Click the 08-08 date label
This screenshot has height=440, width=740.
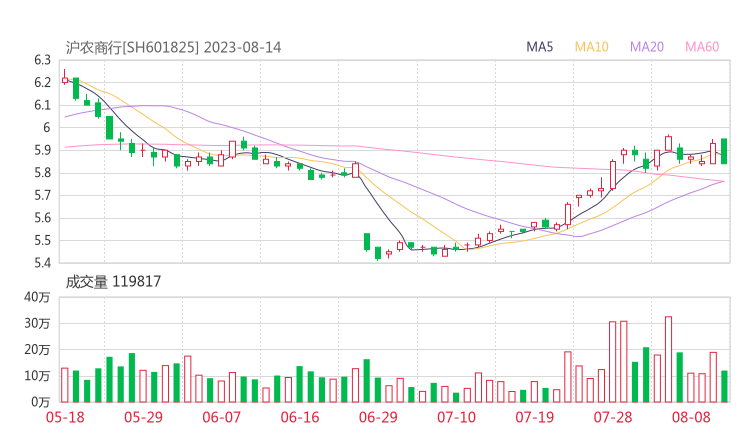point(691,417)
